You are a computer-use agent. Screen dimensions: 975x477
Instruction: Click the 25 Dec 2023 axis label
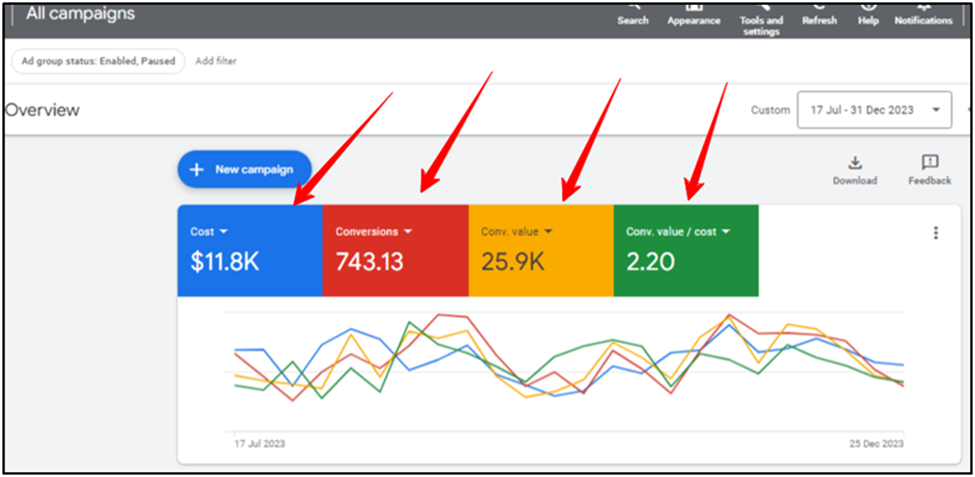pyautogui.click(x=877, y=444)
